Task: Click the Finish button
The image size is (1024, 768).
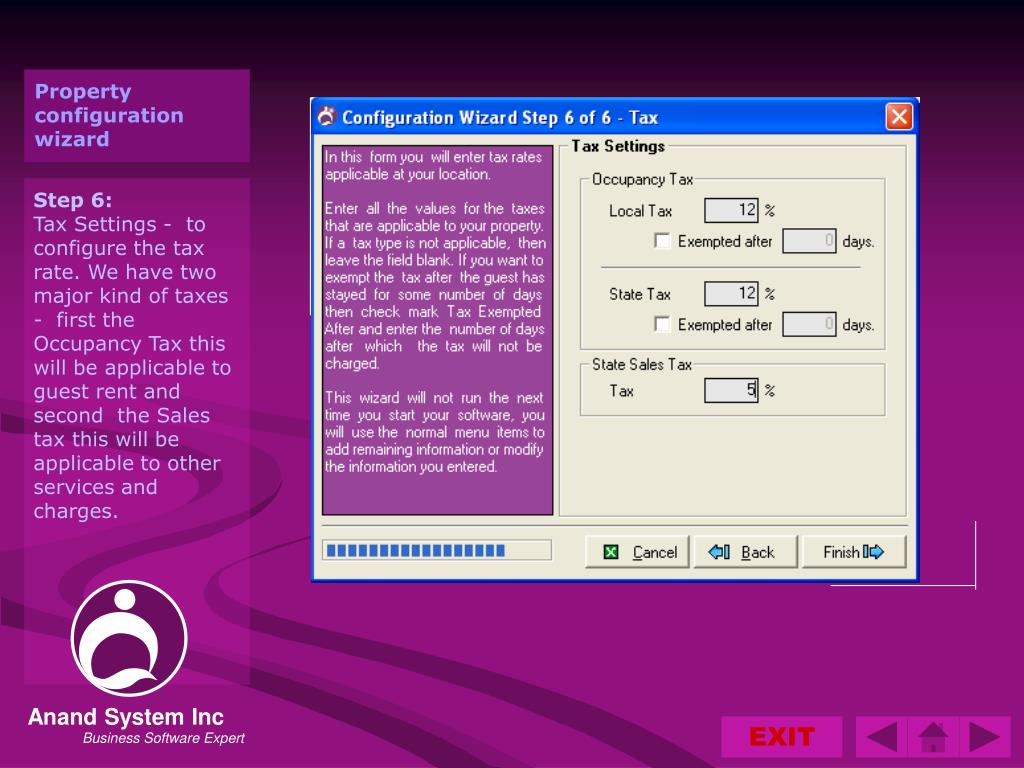Action: [854, 552]
